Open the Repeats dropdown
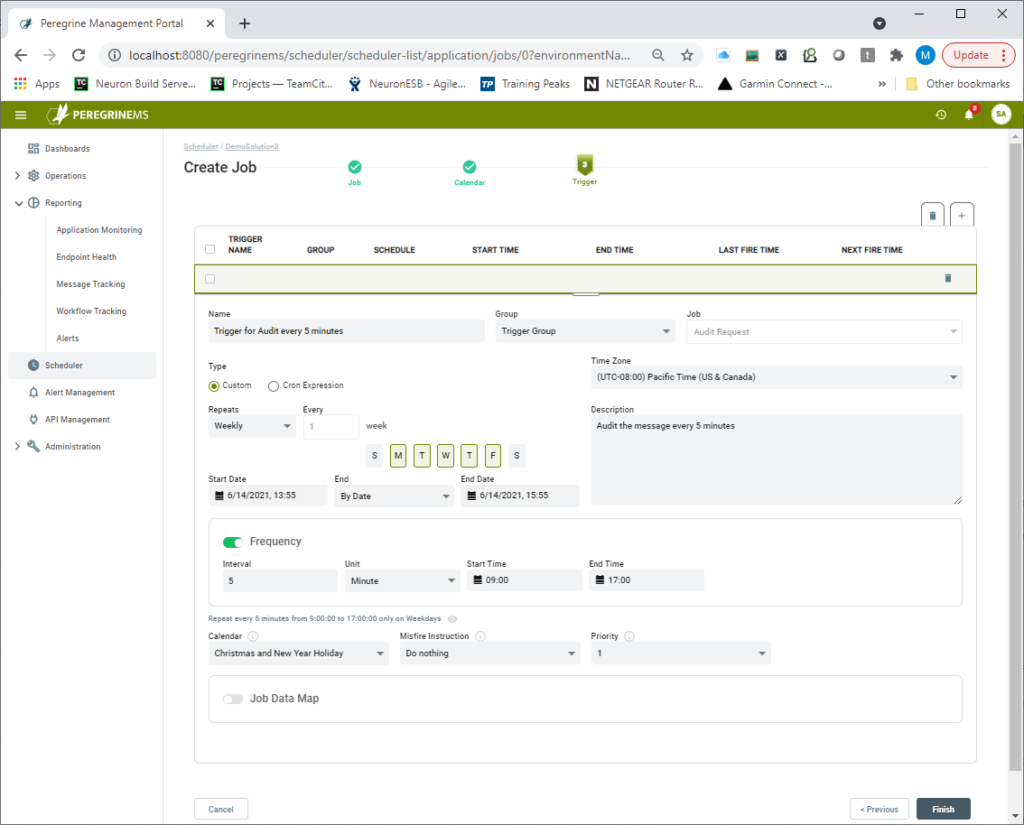The width and height of the screenshot is (1024, 825). [x=251, y=425]
